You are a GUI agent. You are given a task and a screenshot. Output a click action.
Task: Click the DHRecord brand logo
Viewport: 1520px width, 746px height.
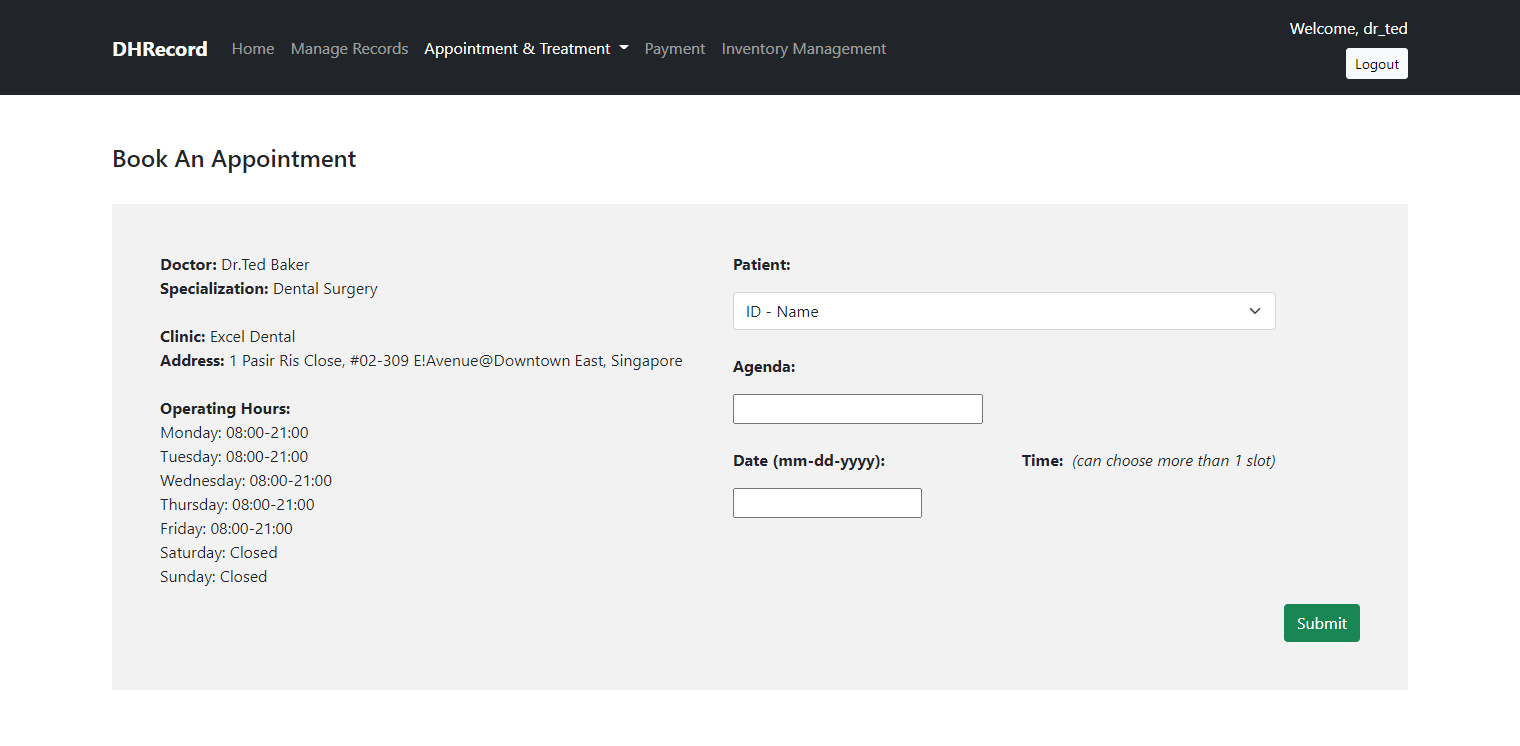coord(160,49)
